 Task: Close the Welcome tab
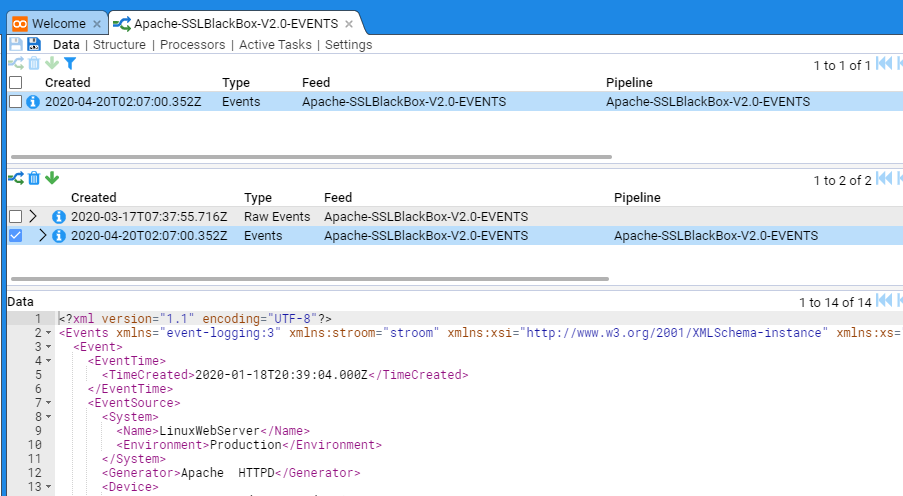[96, 23]
